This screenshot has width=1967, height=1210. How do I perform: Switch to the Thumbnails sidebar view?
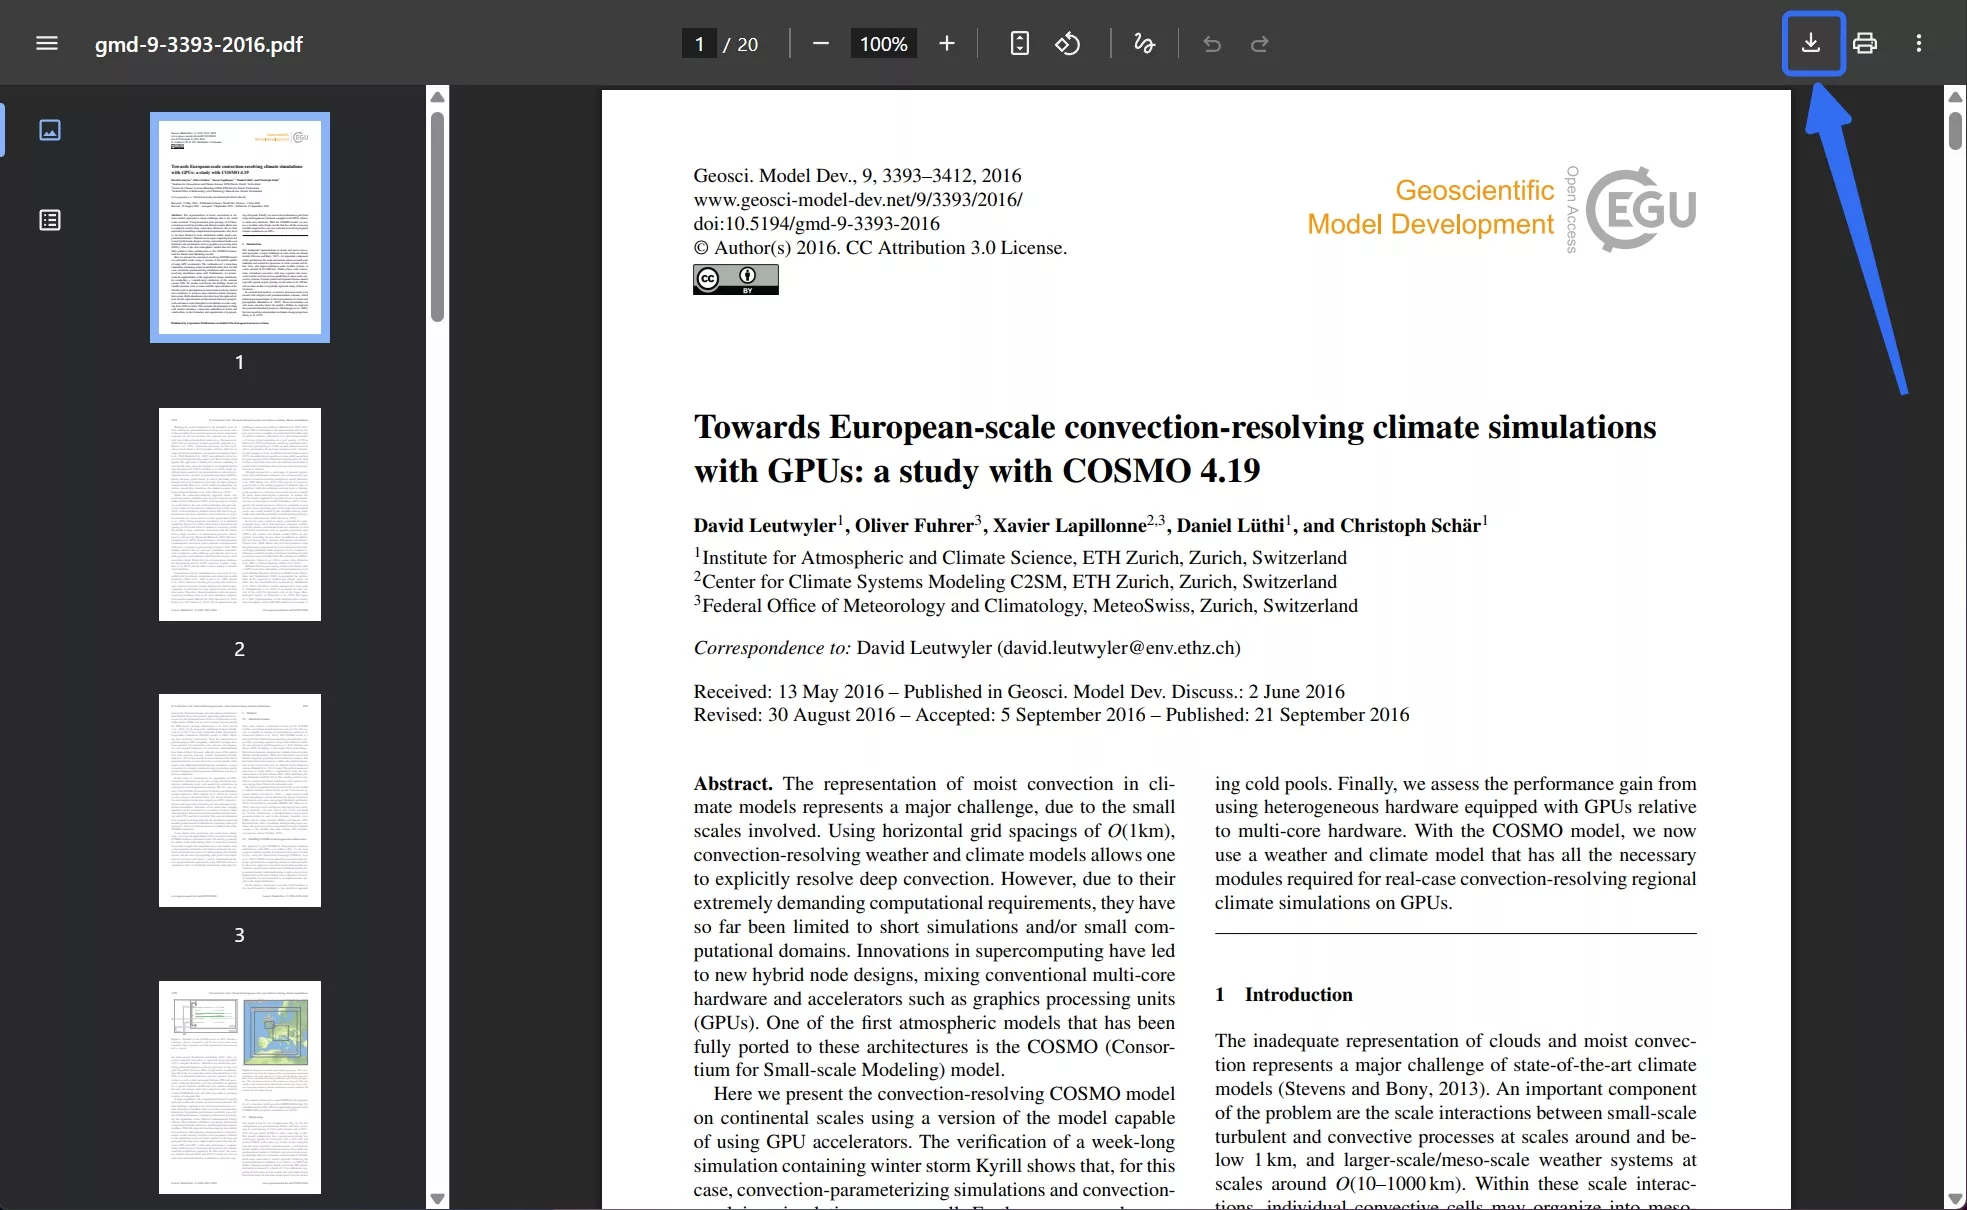(x=50, y=130)
